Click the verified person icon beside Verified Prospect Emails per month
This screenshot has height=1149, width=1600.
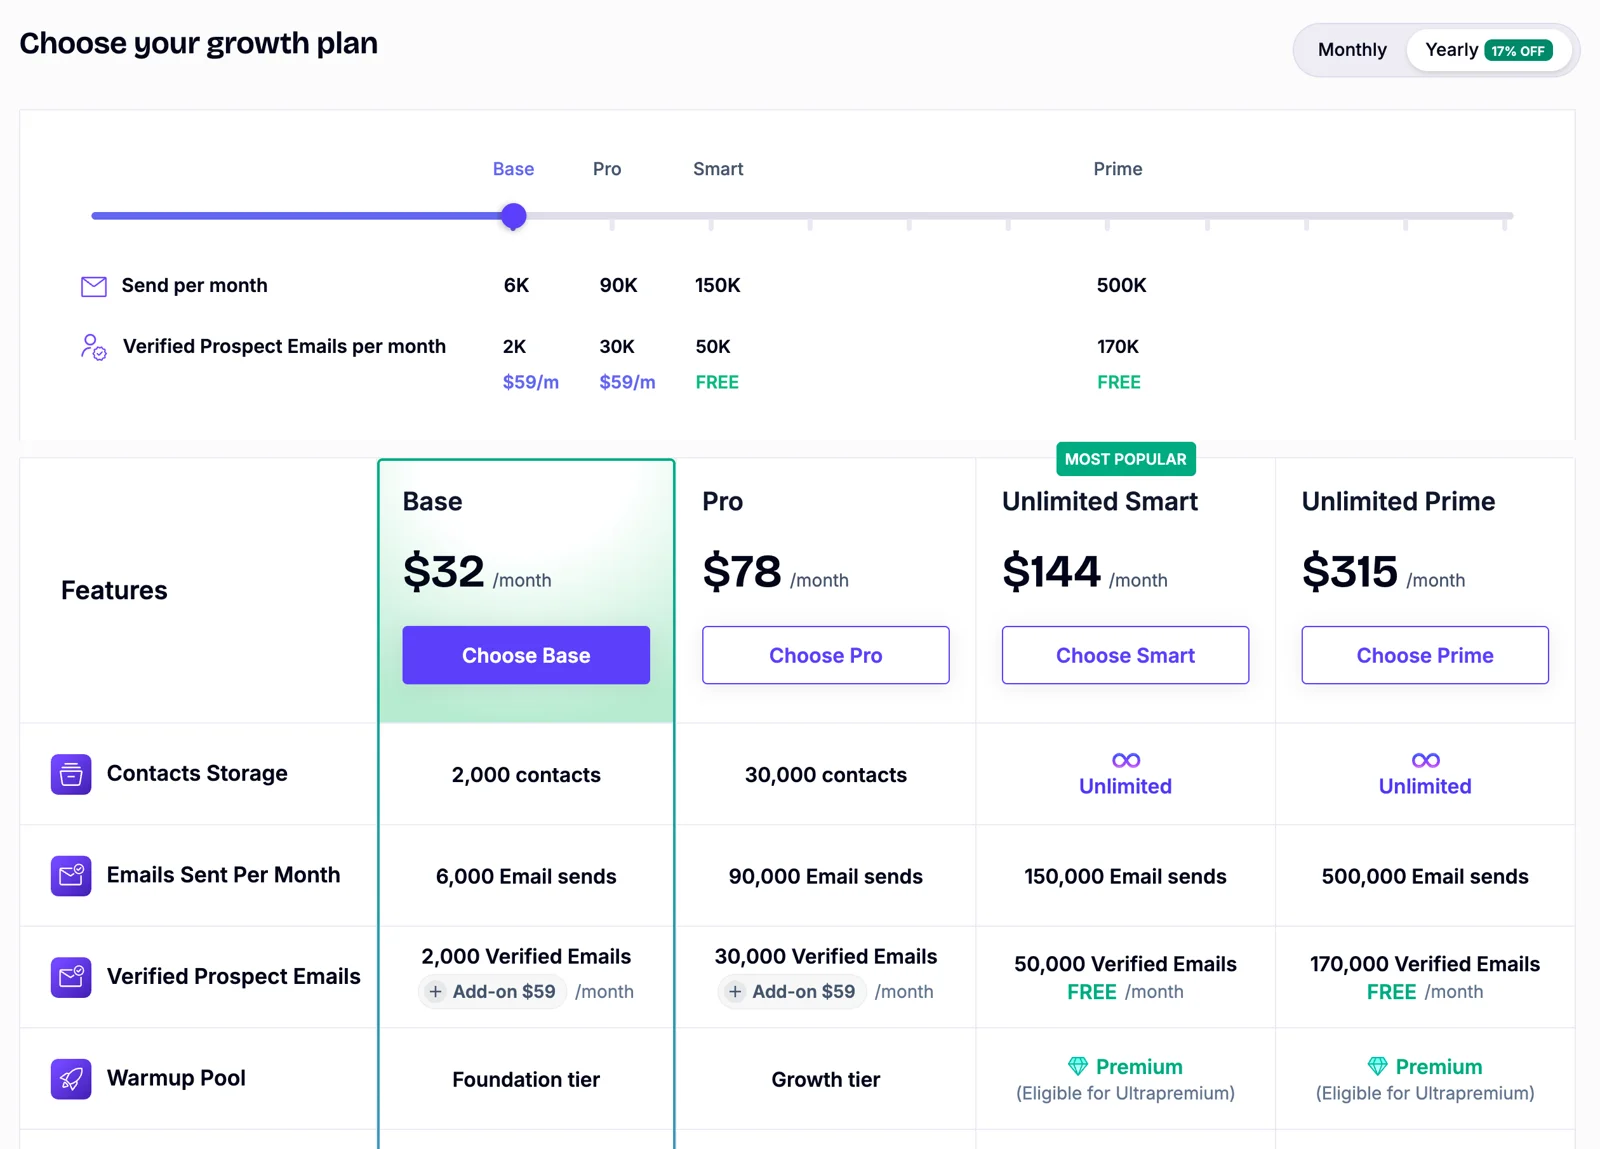click(x=93, y=347)
